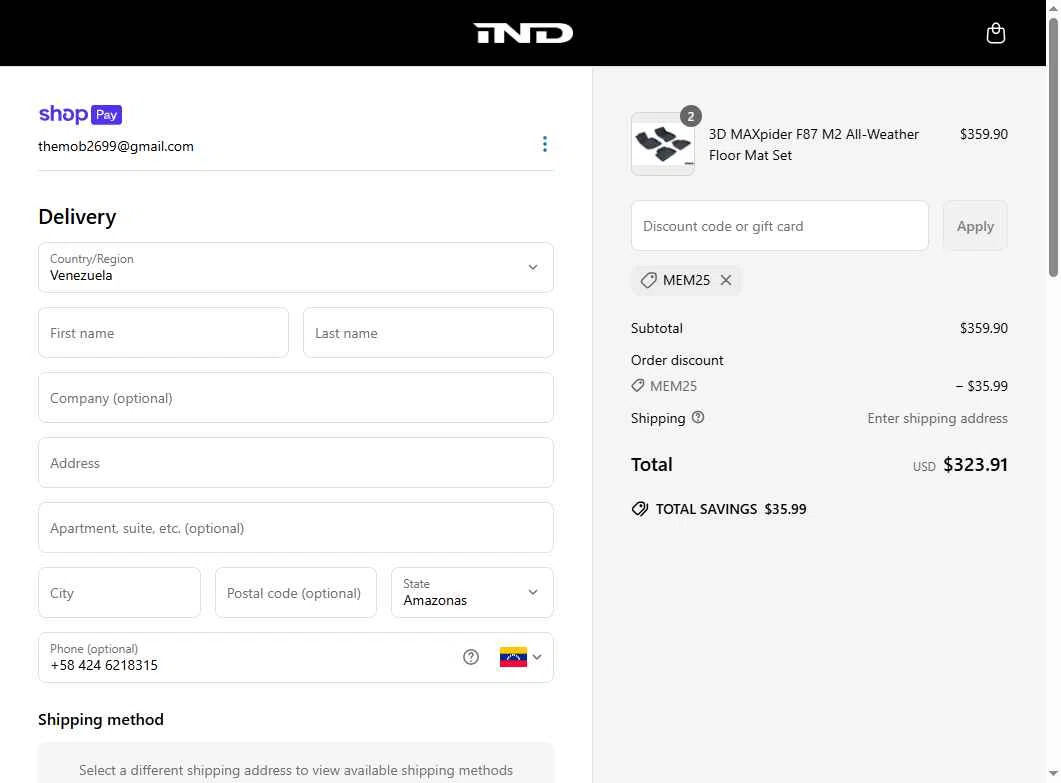Remove the MEM25 discount tag
This screenshot has height=783, width=1061.
click(726, 280)
